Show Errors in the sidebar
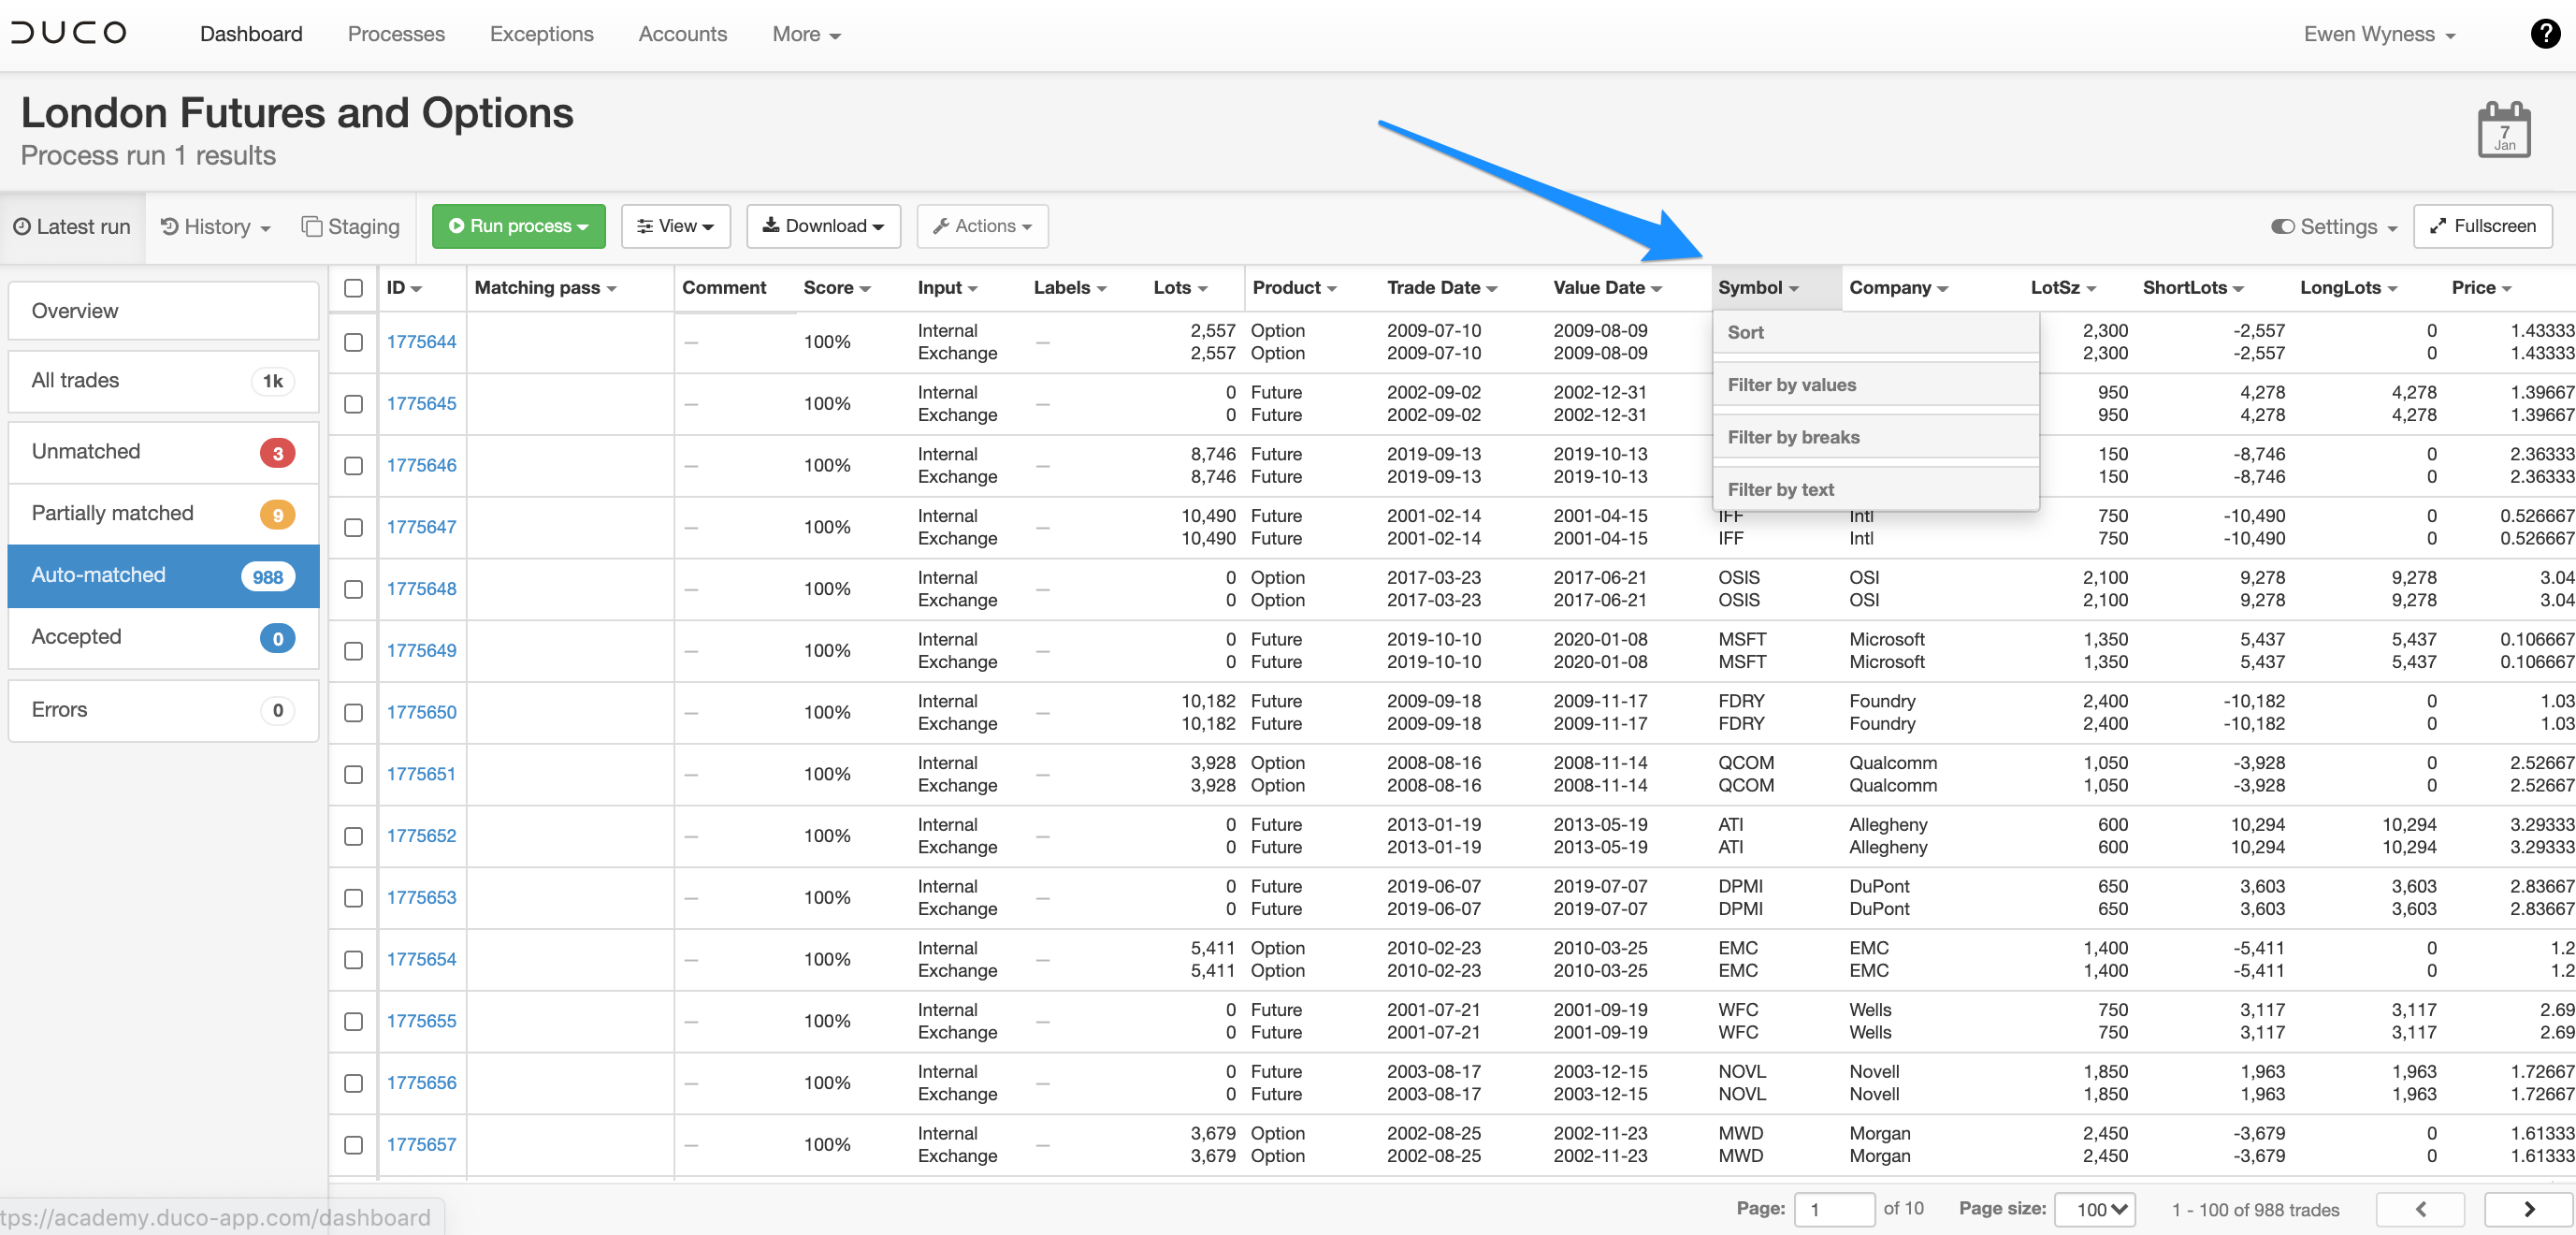 click(163, 710)
